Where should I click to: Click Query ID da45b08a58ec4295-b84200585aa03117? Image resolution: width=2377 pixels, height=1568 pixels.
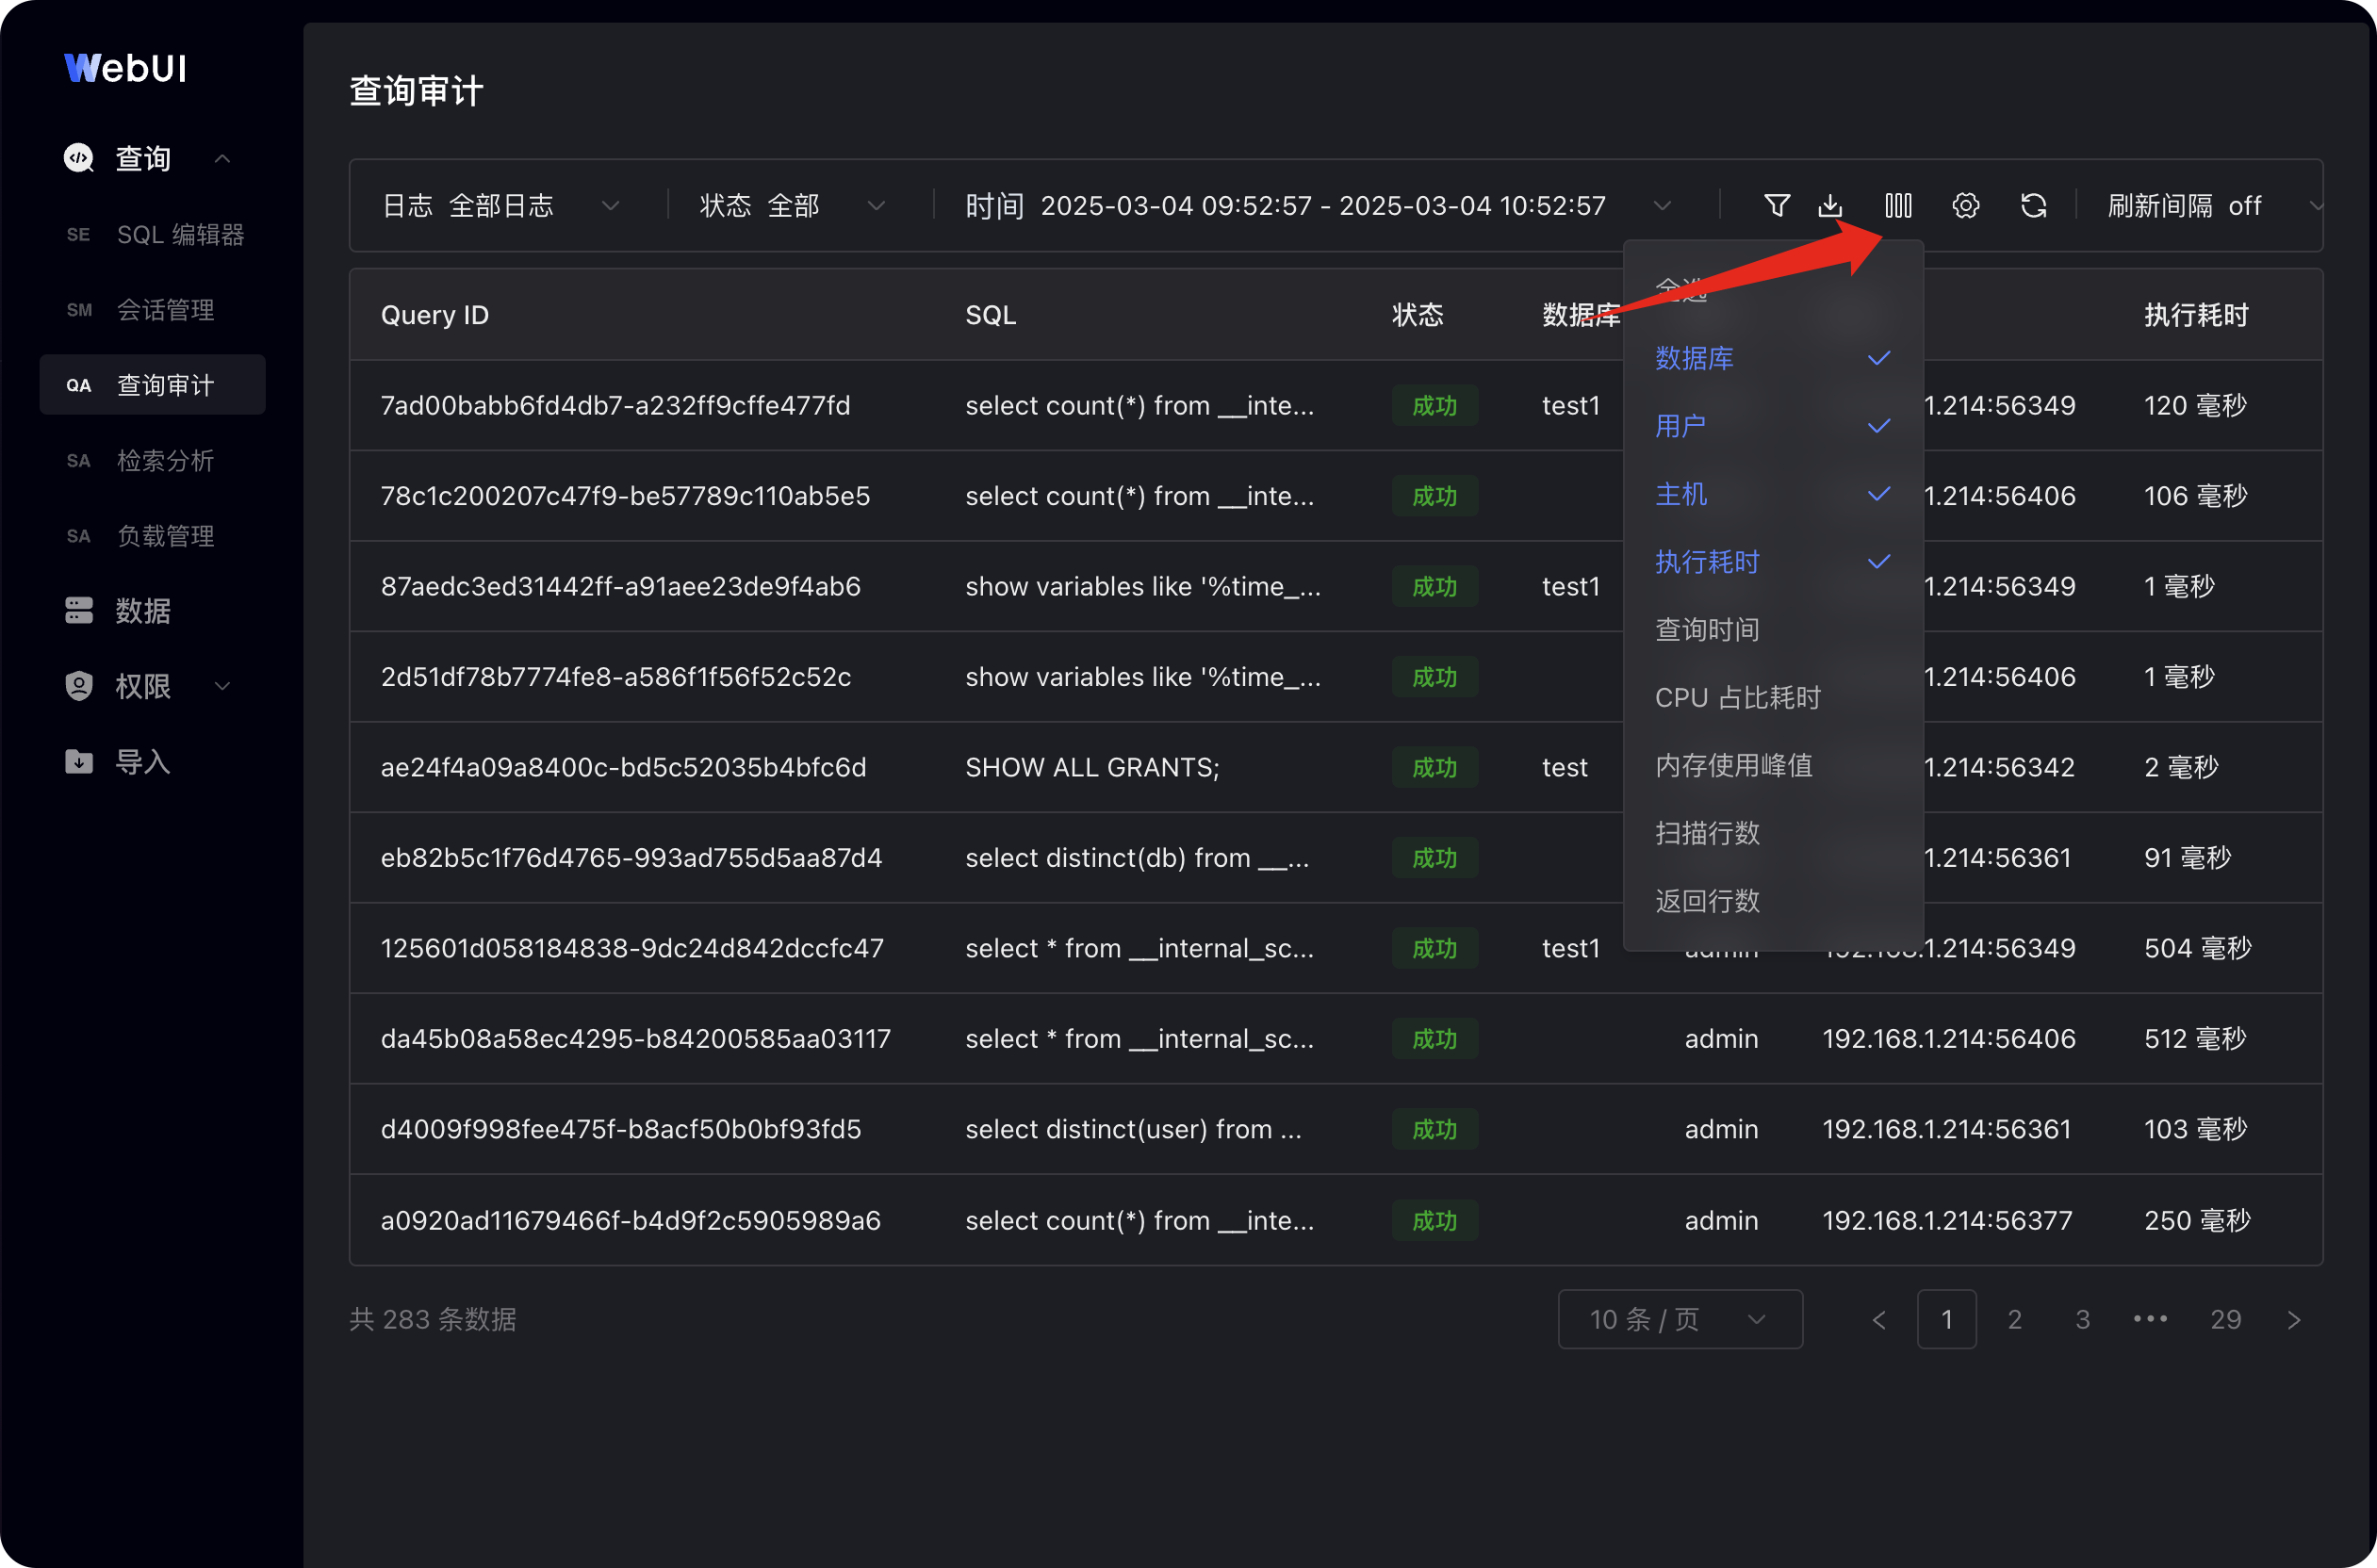635,1039
